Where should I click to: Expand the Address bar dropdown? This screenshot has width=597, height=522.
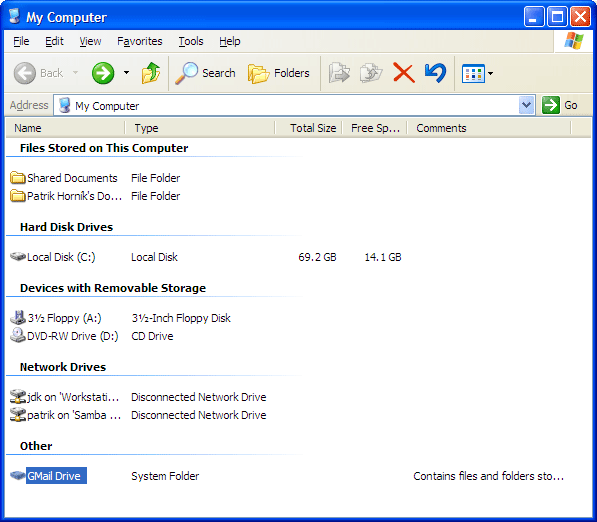(526, 105)
